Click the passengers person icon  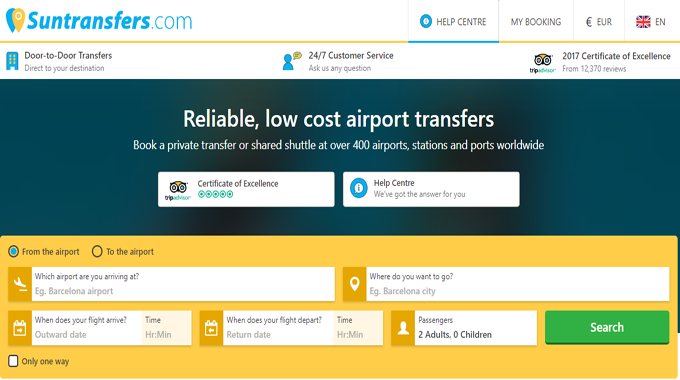403,328
